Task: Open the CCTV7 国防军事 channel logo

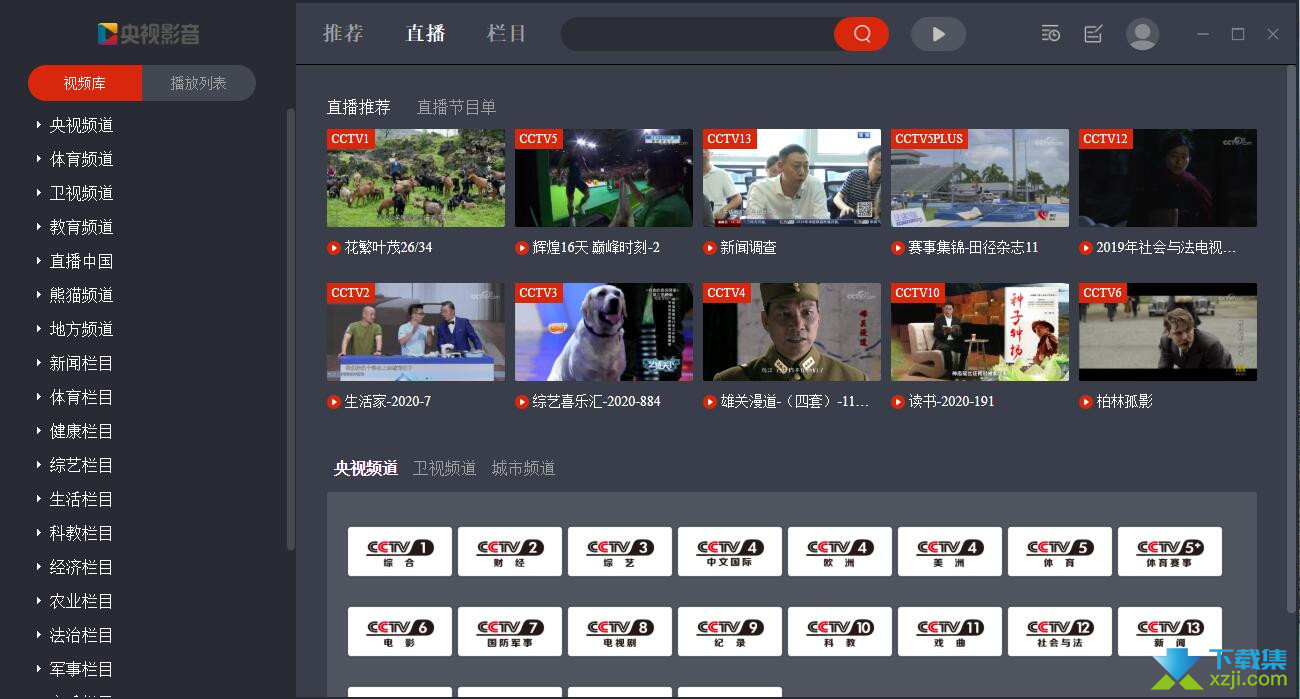Action: (510, 632)
